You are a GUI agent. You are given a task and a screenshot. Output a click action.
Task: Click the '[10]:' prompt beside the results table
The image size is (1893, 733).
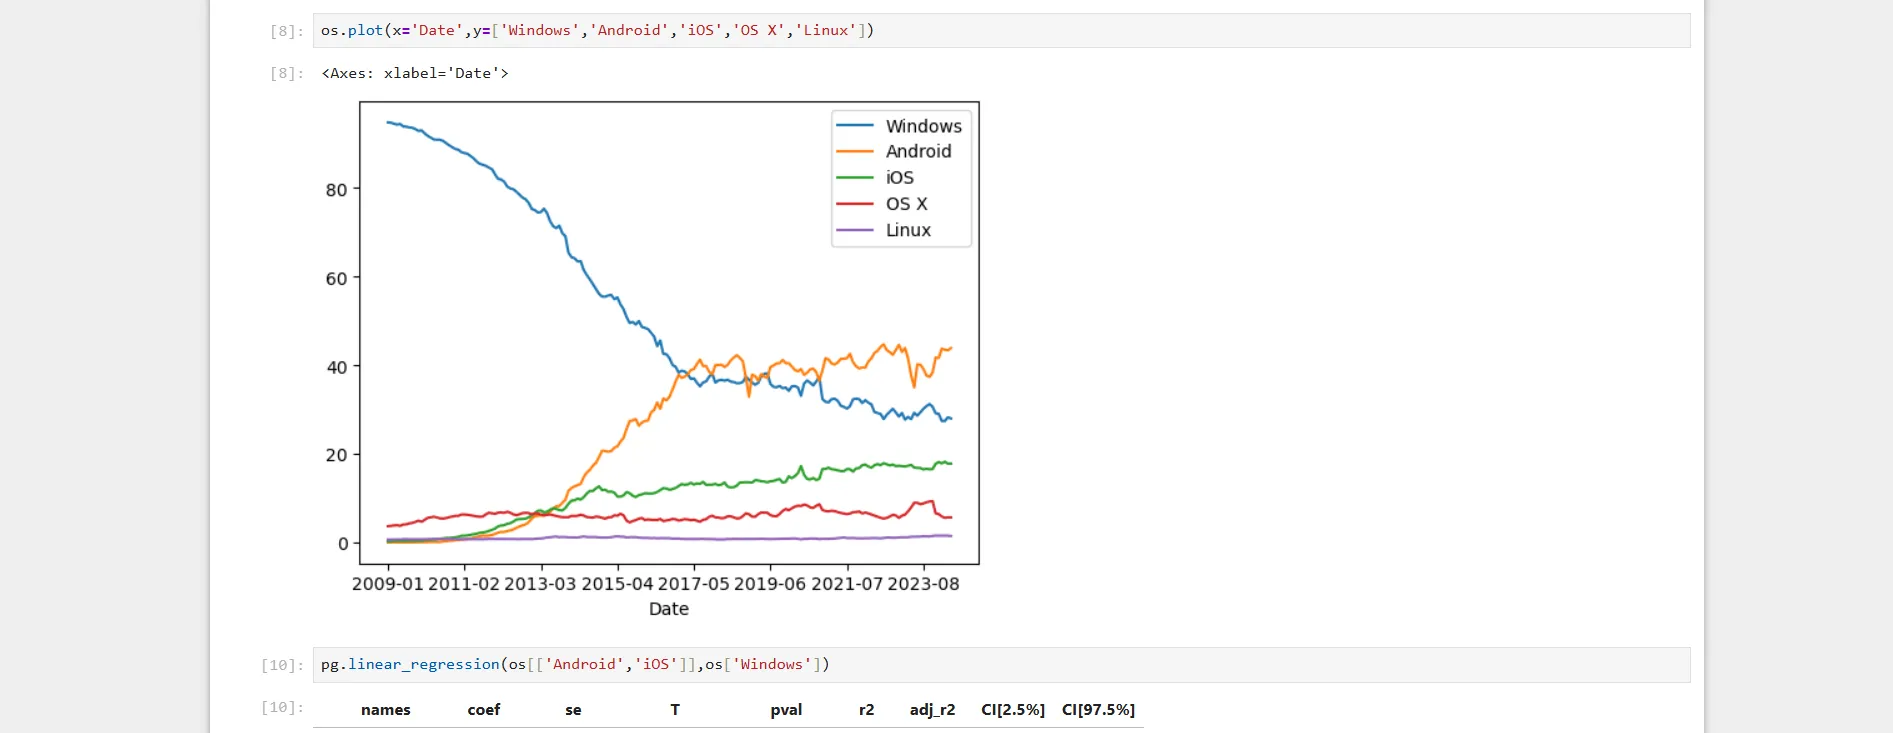[283, 707]
